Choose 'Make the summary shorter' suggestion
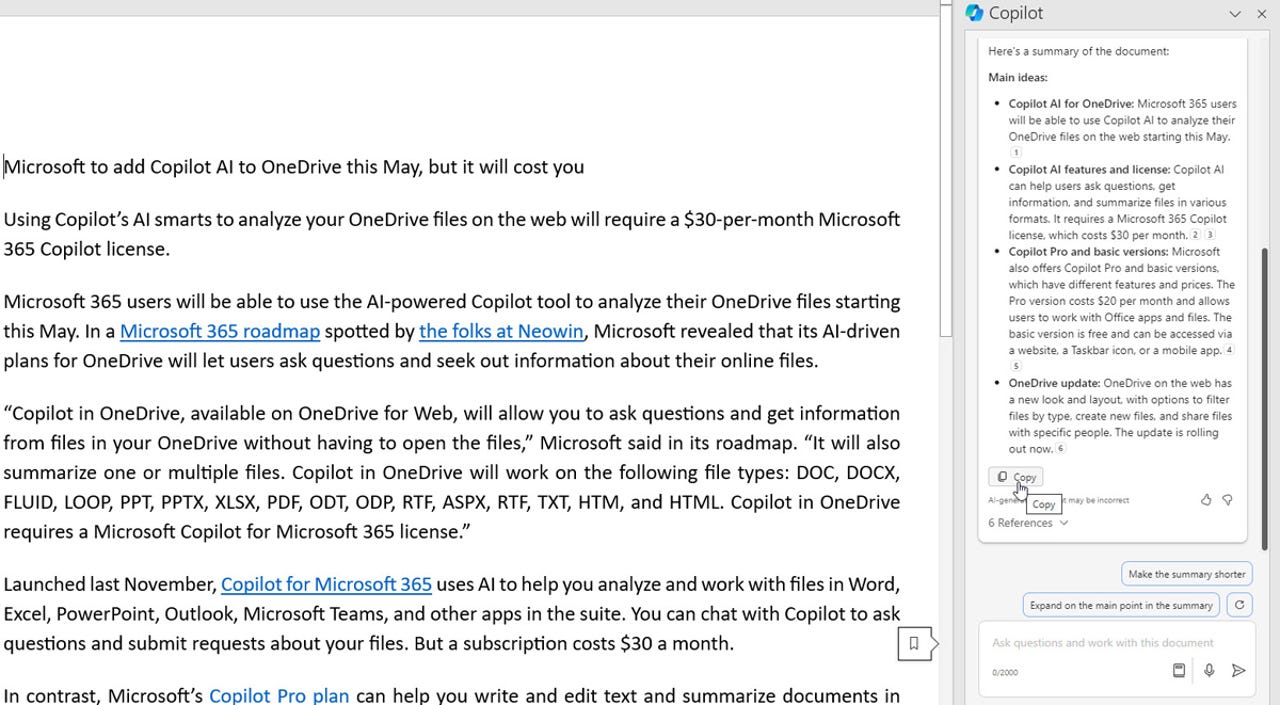Image resolution: width=1280 pixels, height=705 pixels. click(1187, 574)
